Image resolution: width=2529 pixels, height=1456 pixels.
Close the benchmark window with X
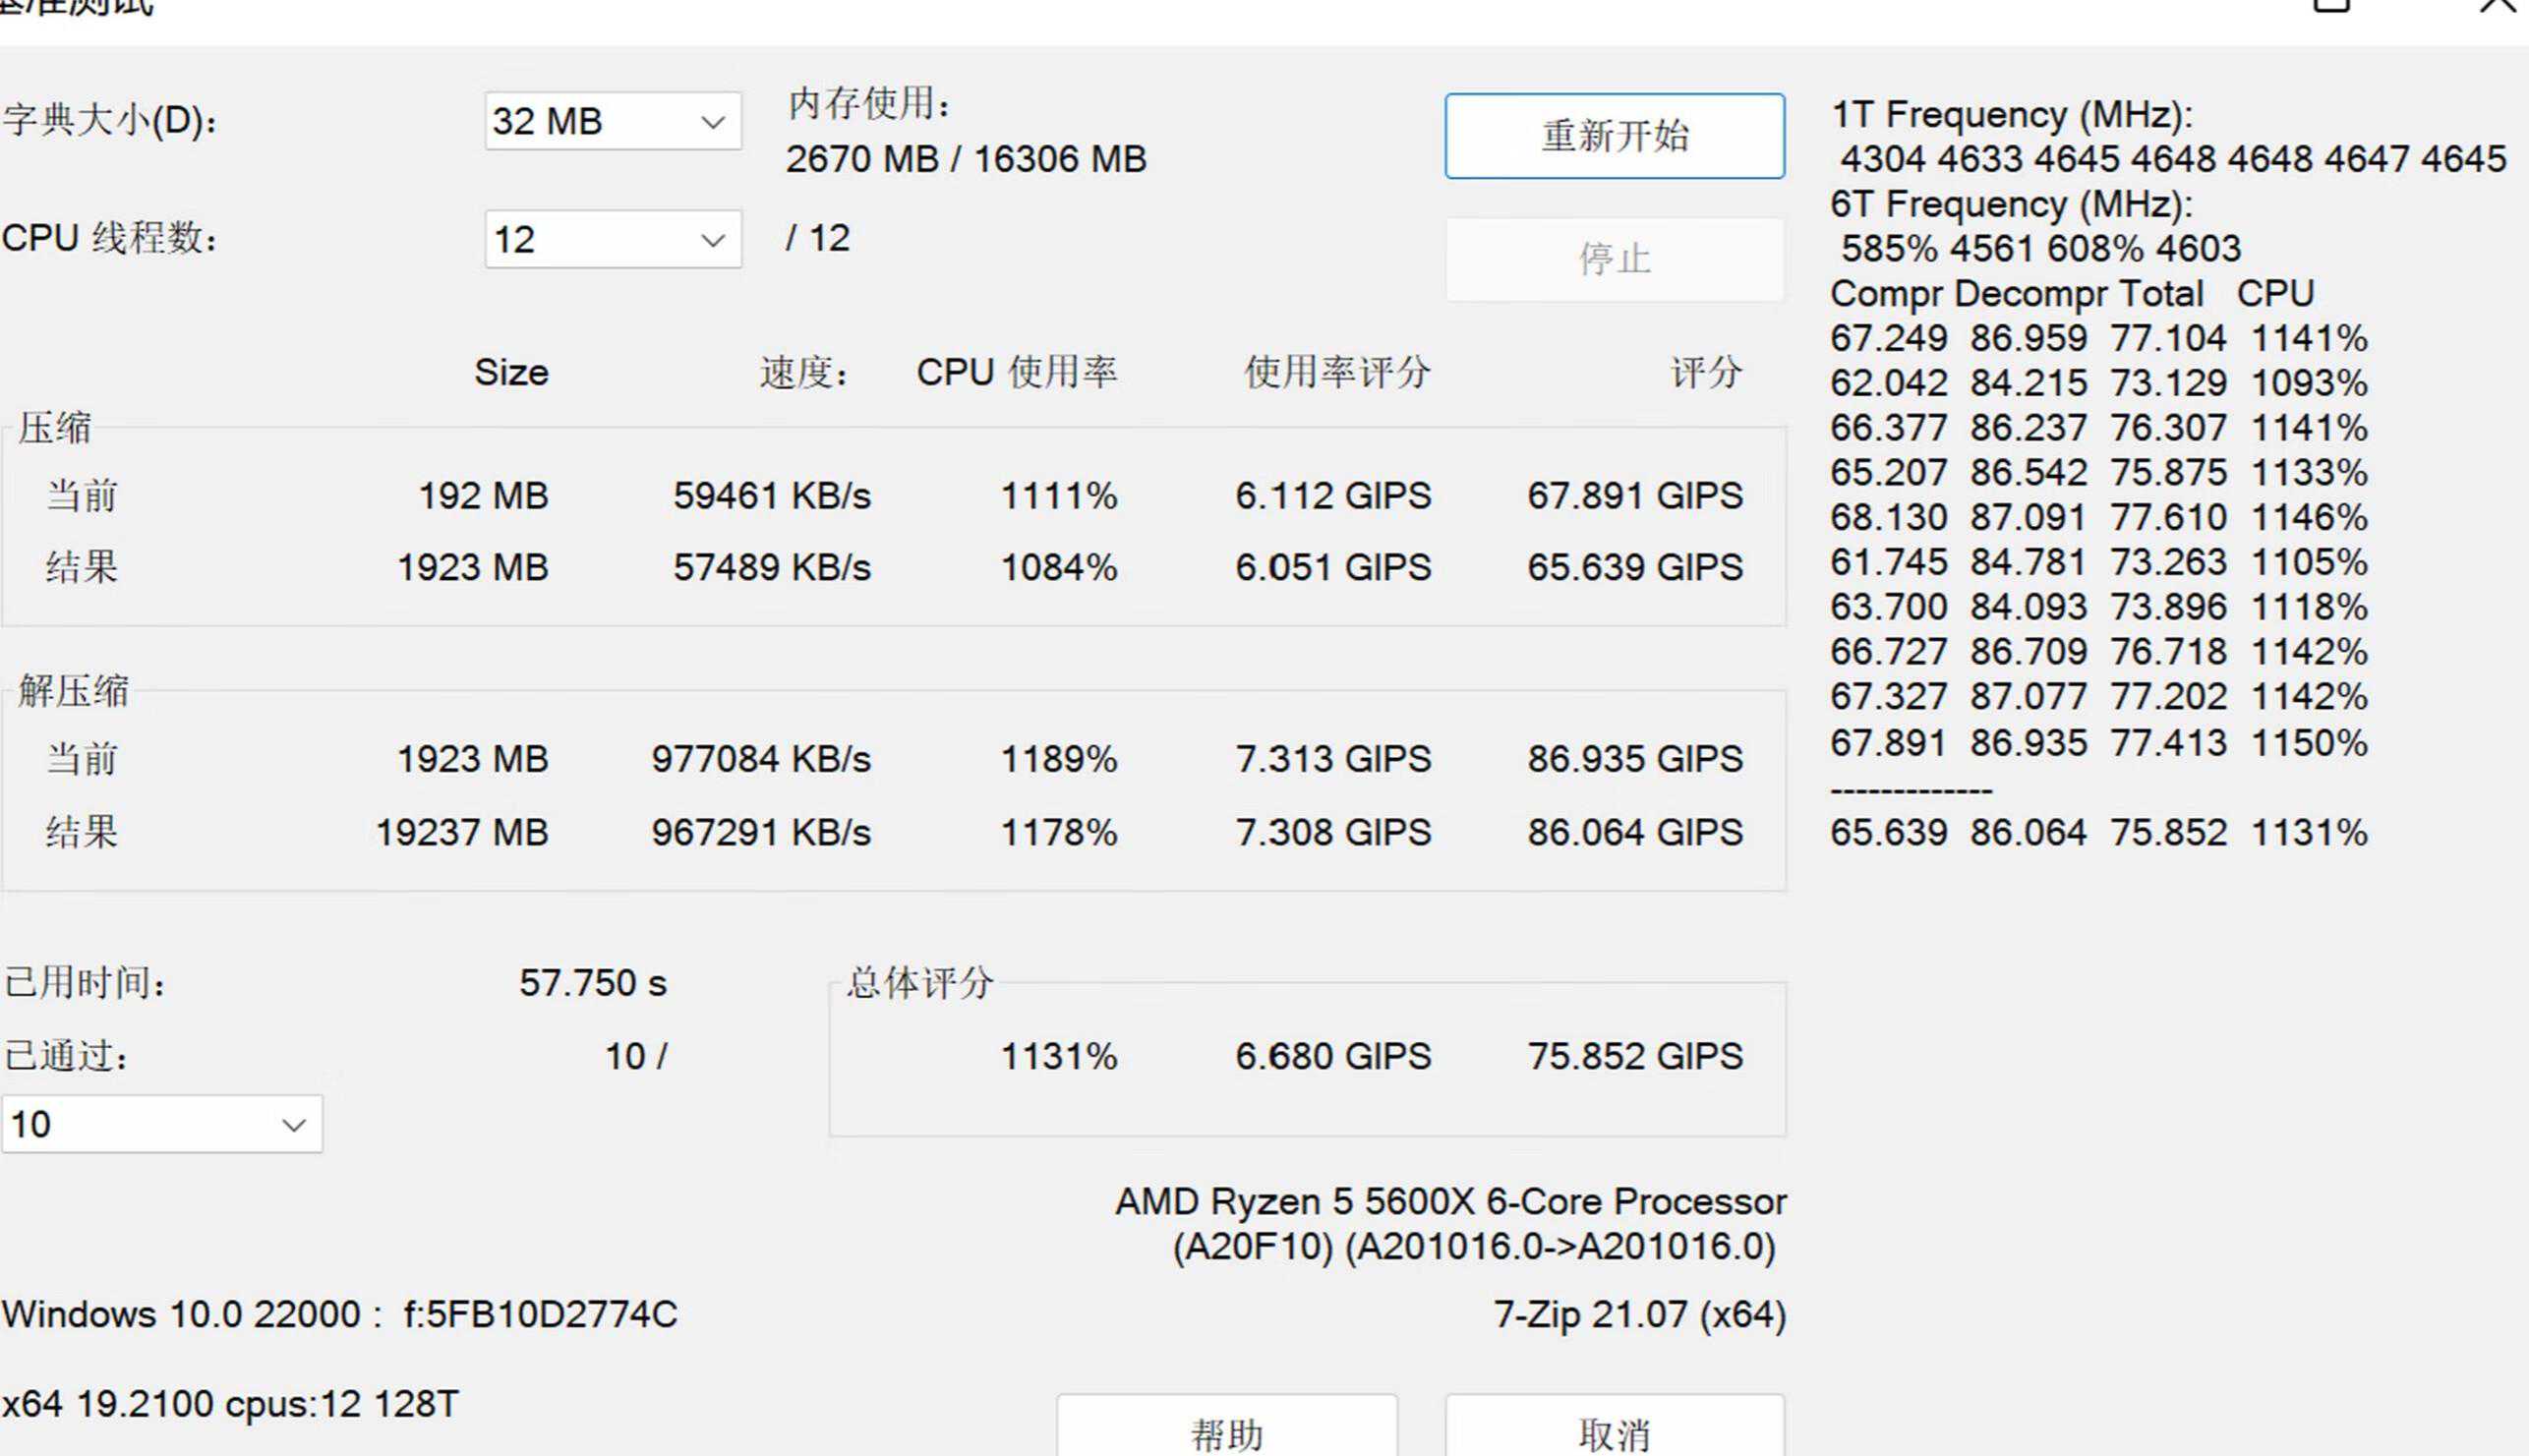tap(2496, 5)
